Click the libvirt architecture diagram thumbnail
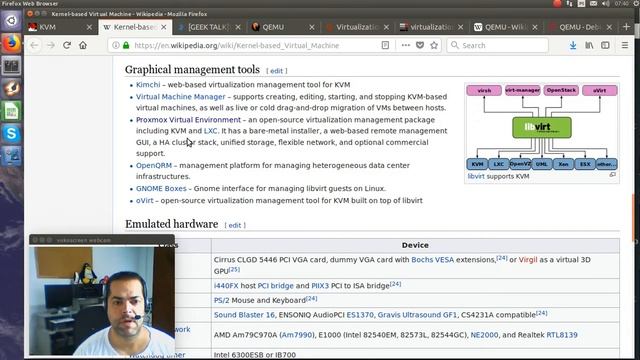 pos(542,127)
